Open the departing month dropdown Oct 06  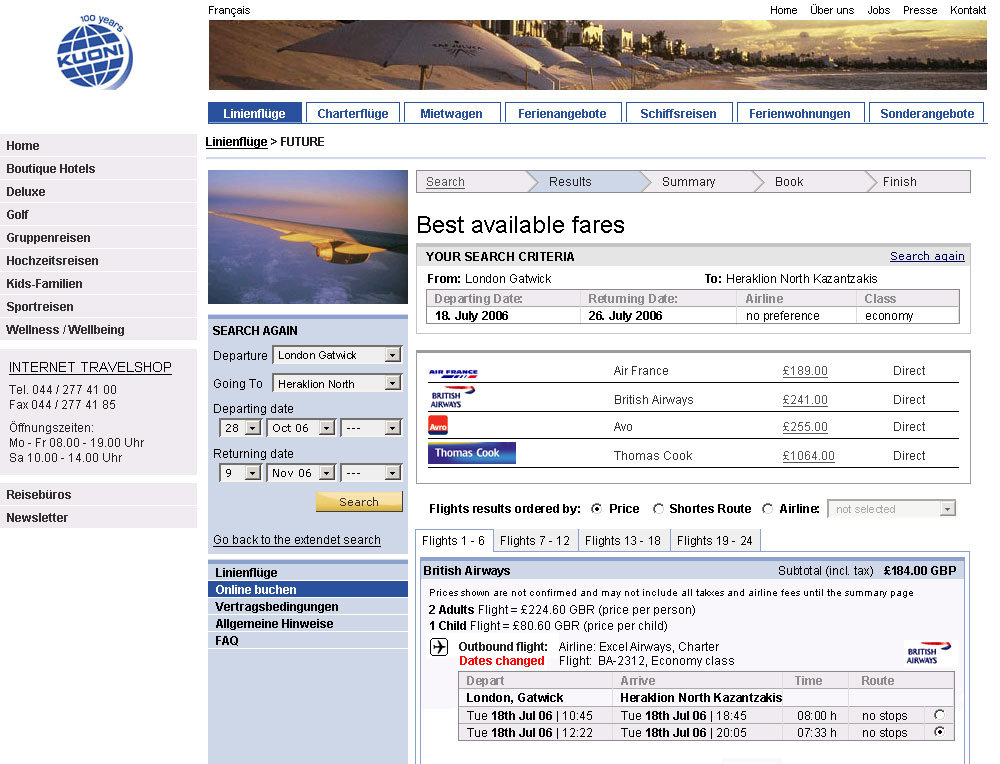(x=301, y=427)
